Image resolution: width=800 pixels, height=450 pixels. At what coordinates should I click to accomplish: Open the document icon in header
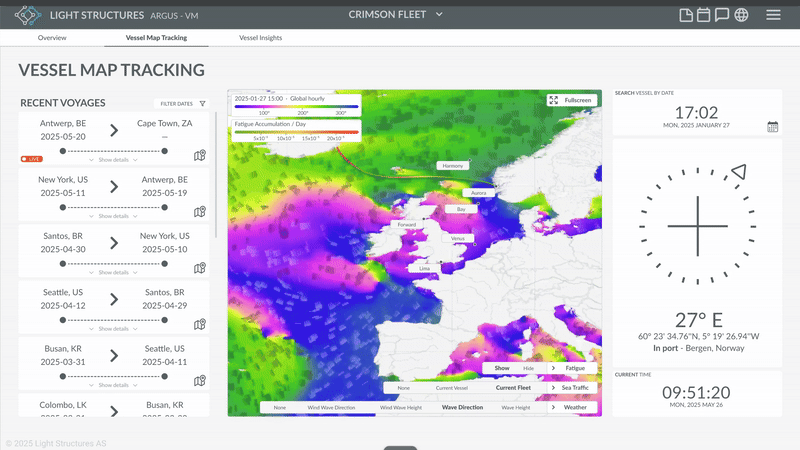(x=685, y=15)
